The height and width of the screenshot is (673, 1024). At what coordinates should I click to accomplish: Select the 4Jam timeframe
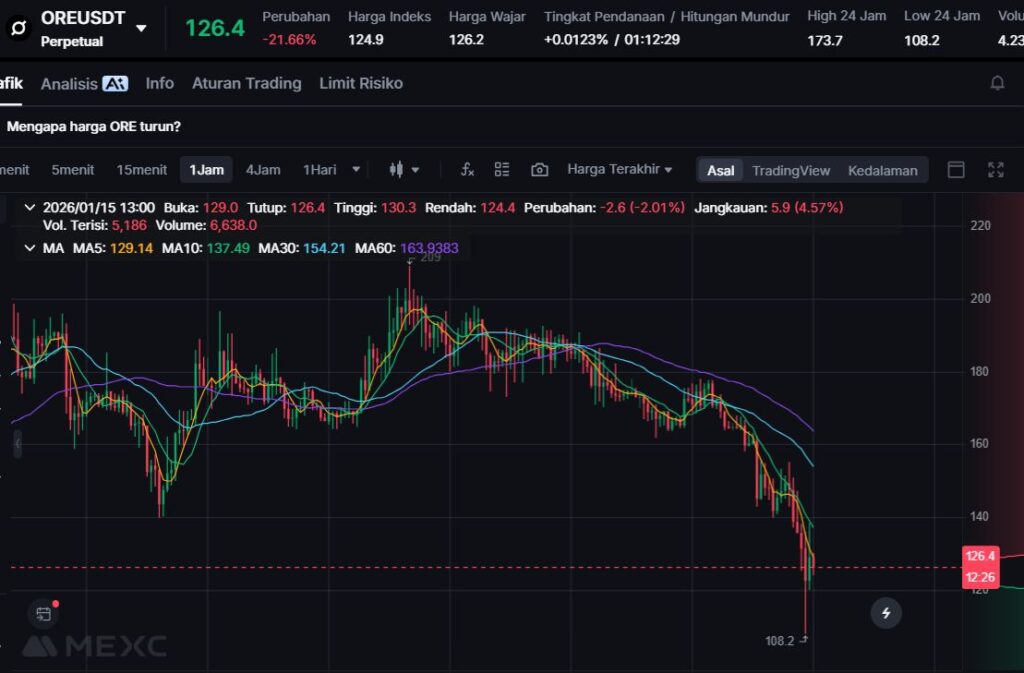click(263, 170)
